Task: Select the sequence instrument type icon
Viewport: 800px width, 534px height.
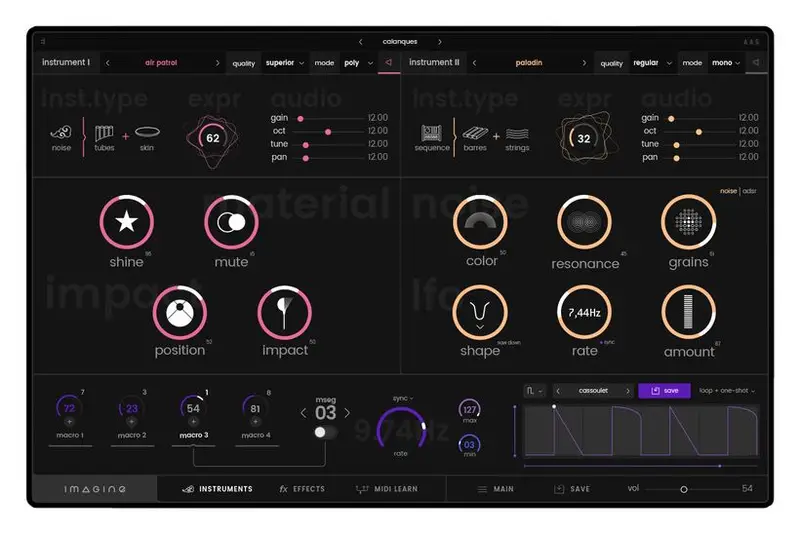Action: pos(432,133)
